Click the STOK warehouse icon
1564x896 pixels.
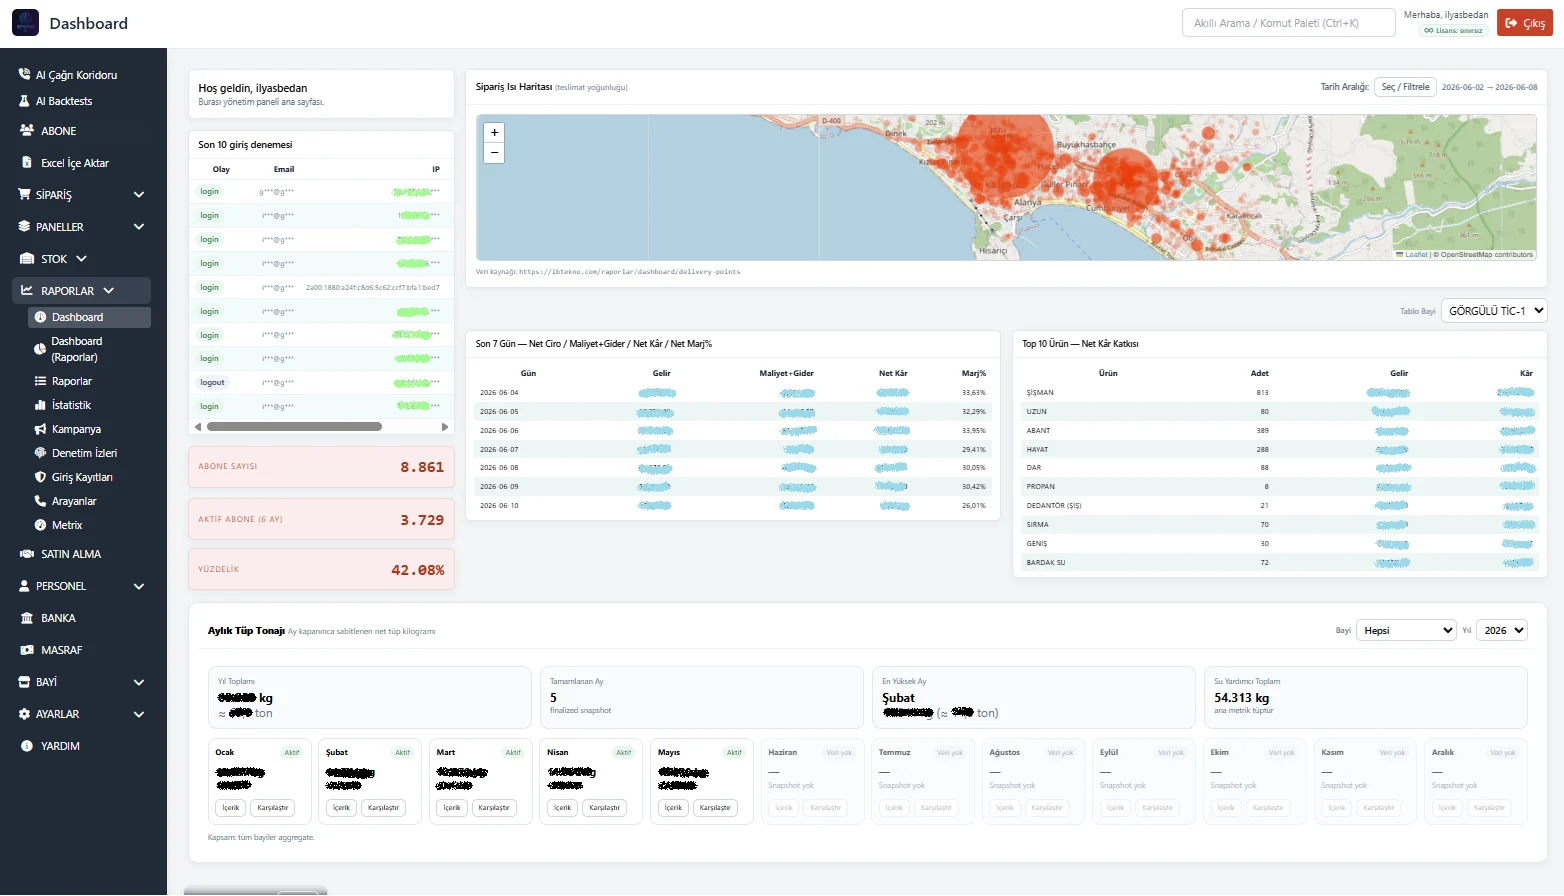click(x=27, y=259)
